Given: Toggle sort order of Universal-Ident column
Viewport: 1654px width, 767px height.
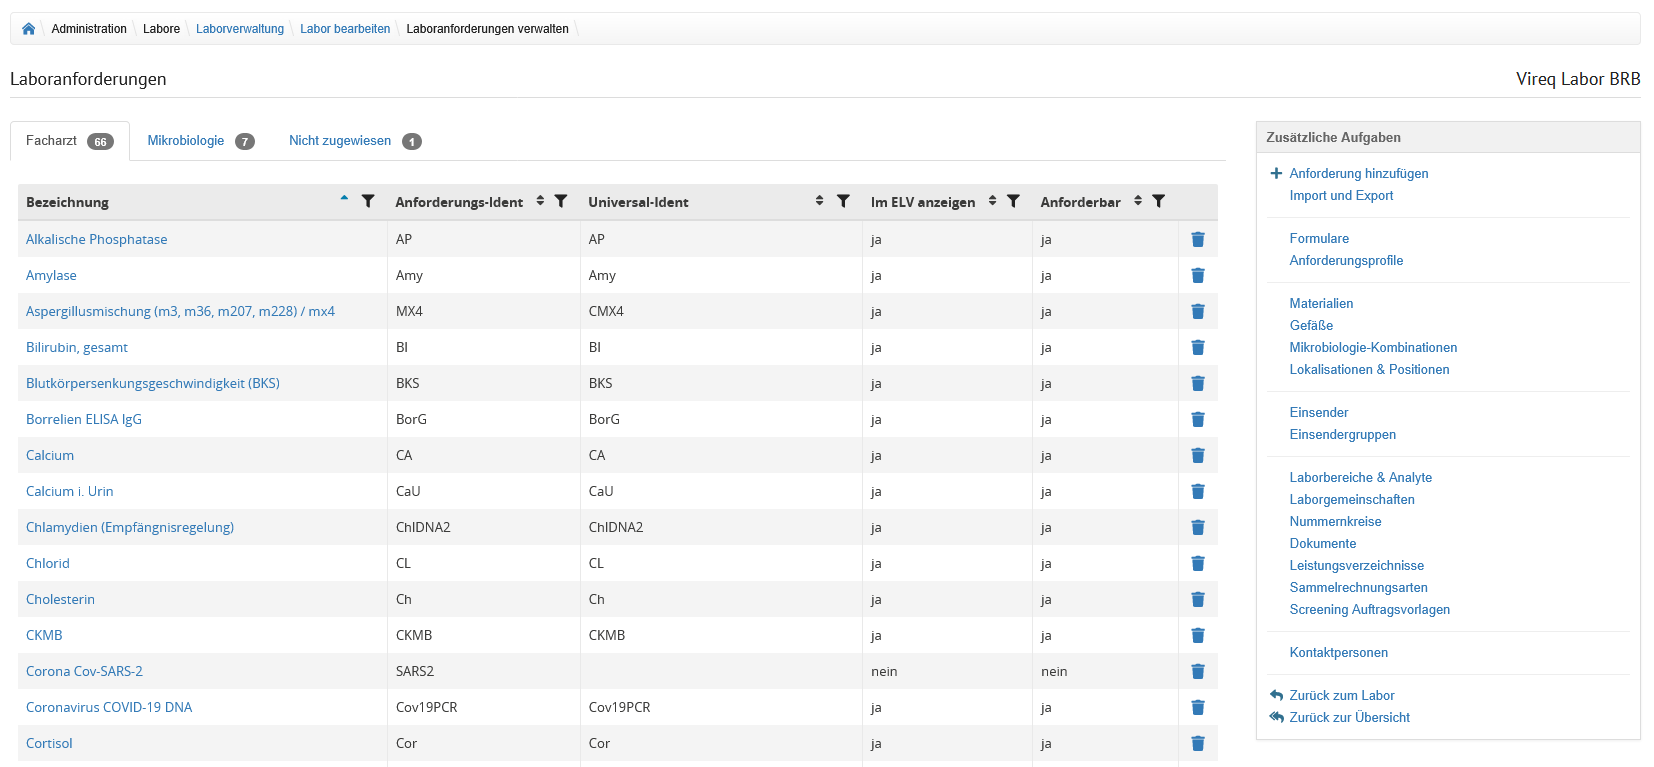Looking at the screenshot, I should point(819,201).
